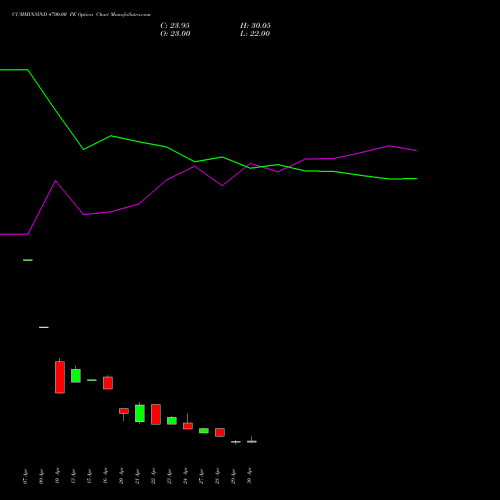Click the 24 Apr date label
The width and height of the screenshot is (500, 500).
tap(185, 477)
